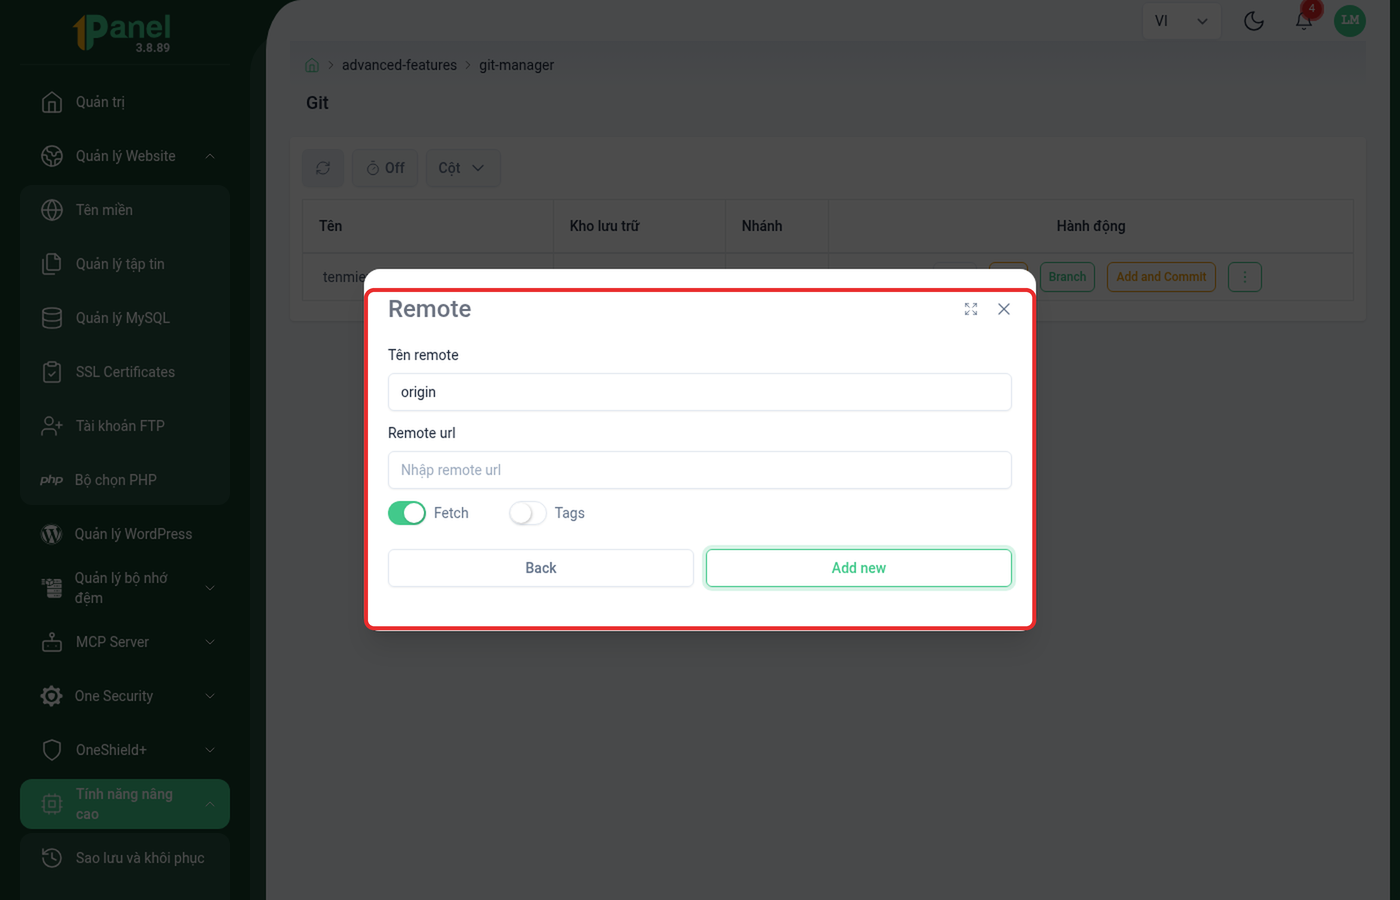Click the SSL Certificates clipboard icon
Image resolution: width=1400 pixels, height=900 pixels.
point(52,372)
